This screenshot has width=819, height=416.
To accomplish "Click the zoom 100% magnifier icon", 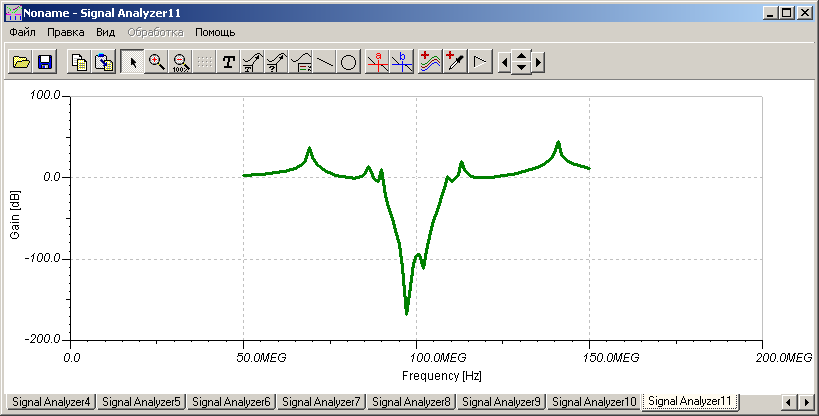I will coord(180,62).
